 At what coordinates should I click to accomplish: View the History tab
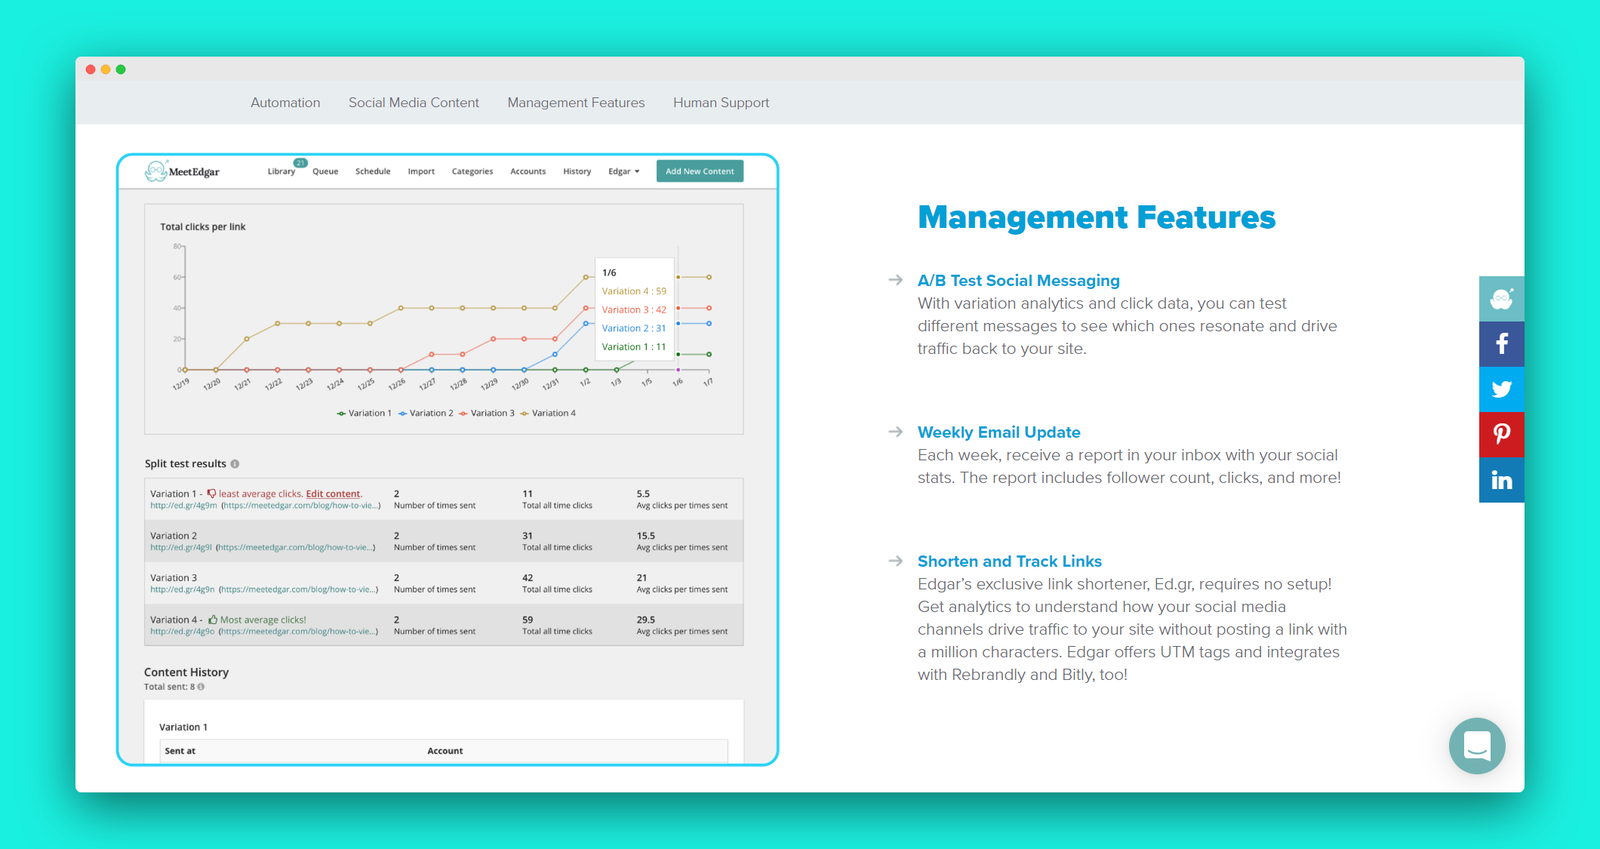[x=577, y=172]
